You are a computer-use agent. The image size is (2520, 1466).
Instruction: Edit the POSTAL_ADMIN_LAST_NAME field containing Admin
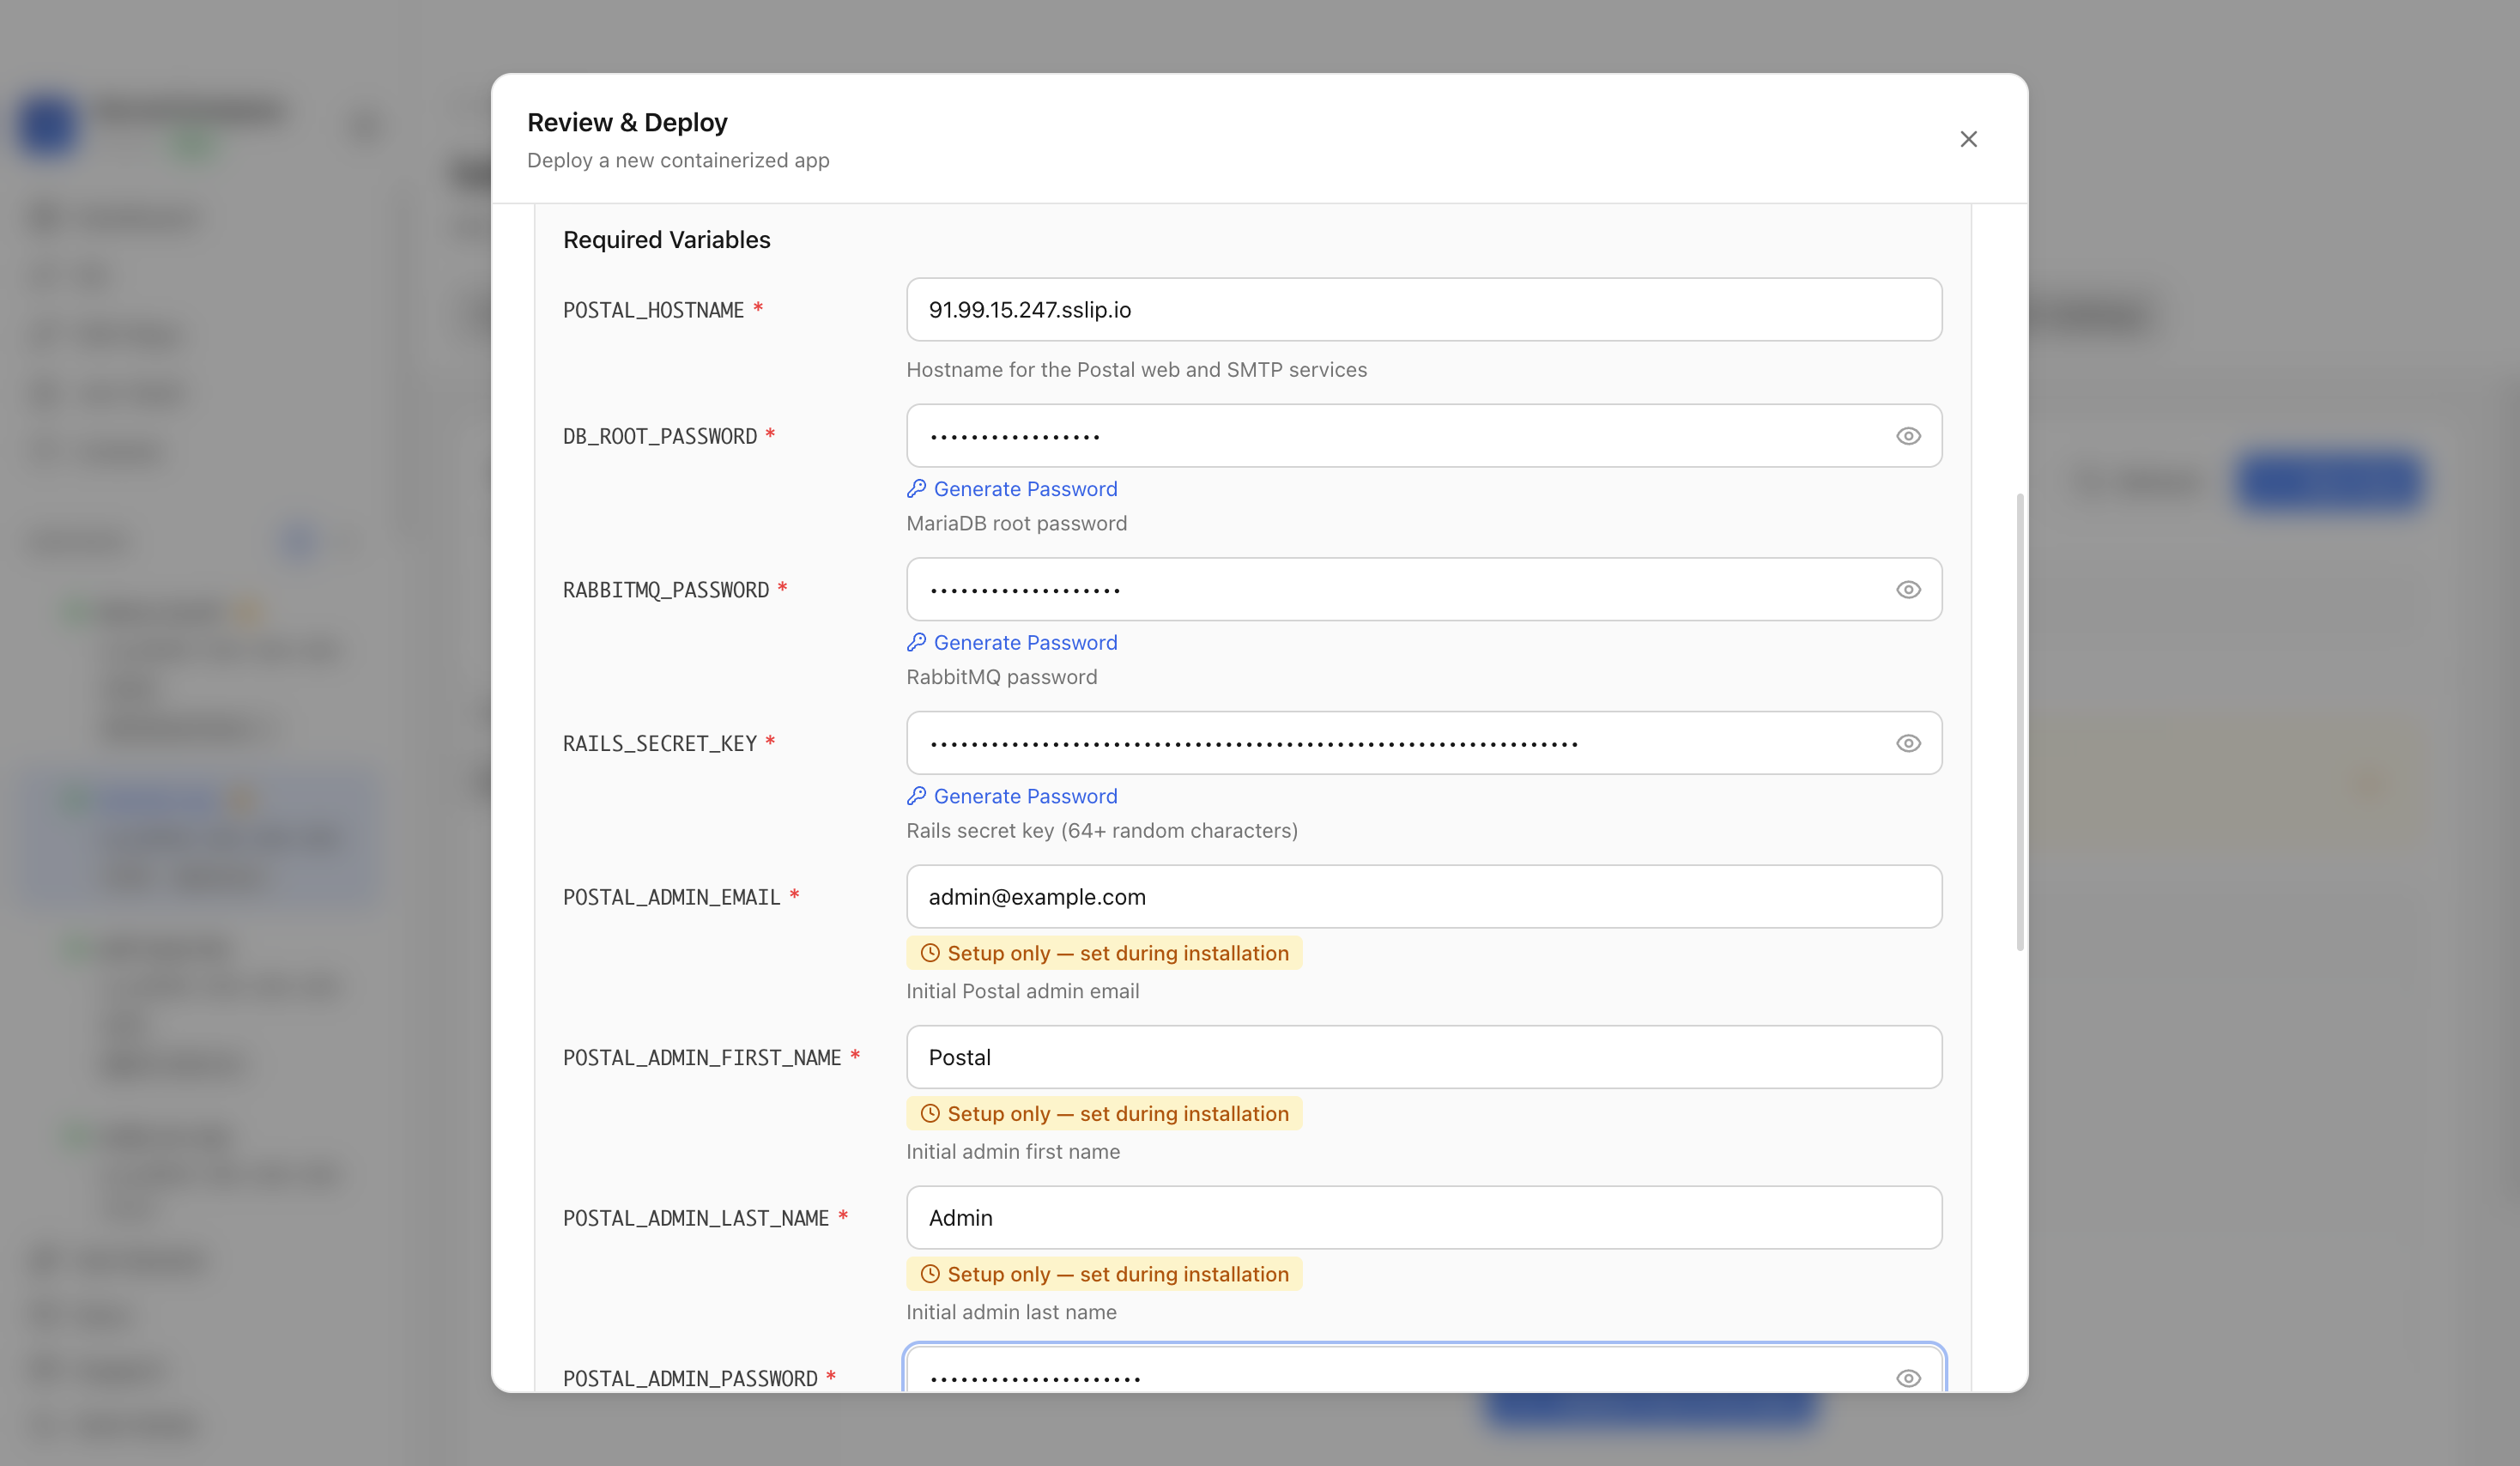click(1424, 1218)
